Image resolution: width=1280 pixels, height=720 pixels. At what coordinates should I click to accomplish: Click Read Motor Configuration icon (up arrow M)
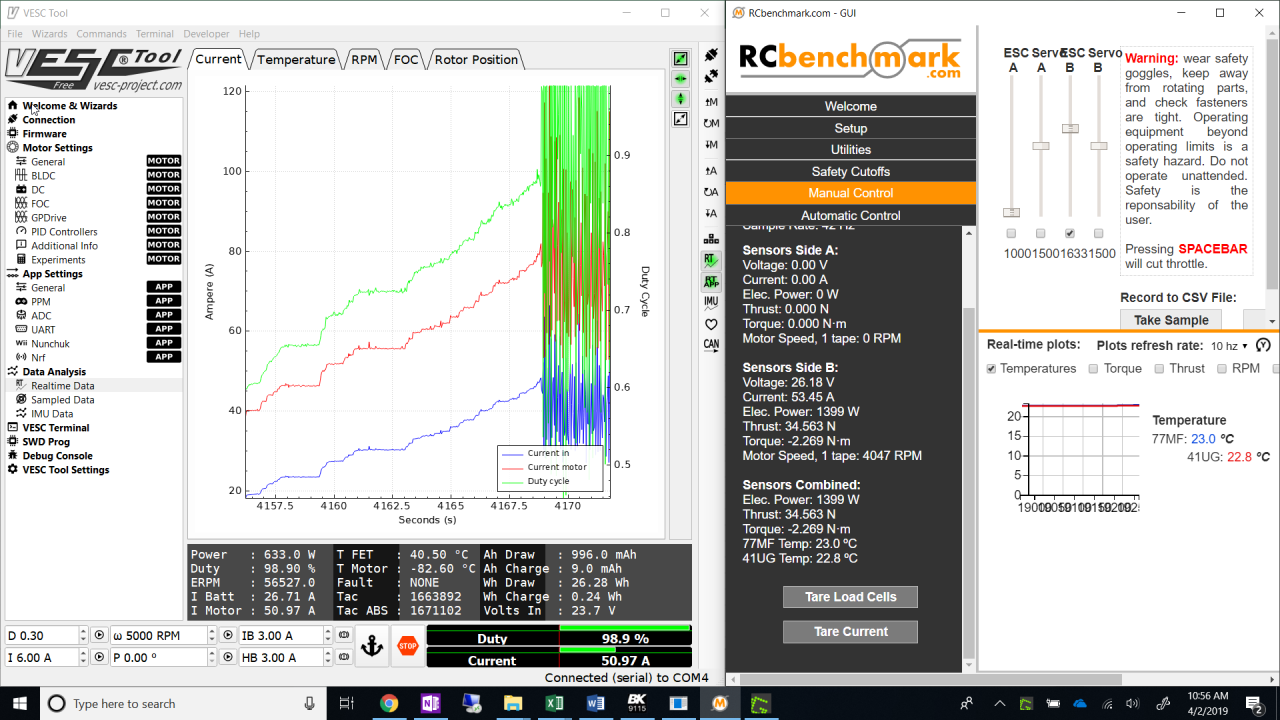711,102
